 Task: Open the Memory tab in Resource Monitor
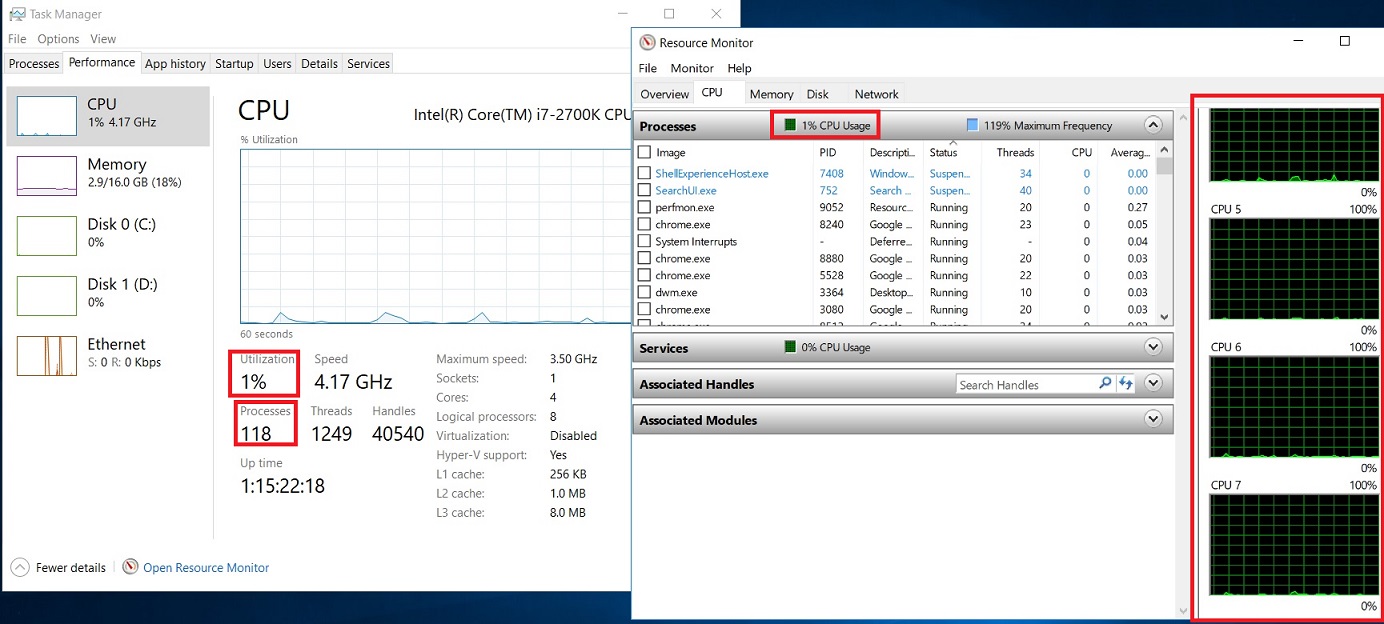coord(771,94)
